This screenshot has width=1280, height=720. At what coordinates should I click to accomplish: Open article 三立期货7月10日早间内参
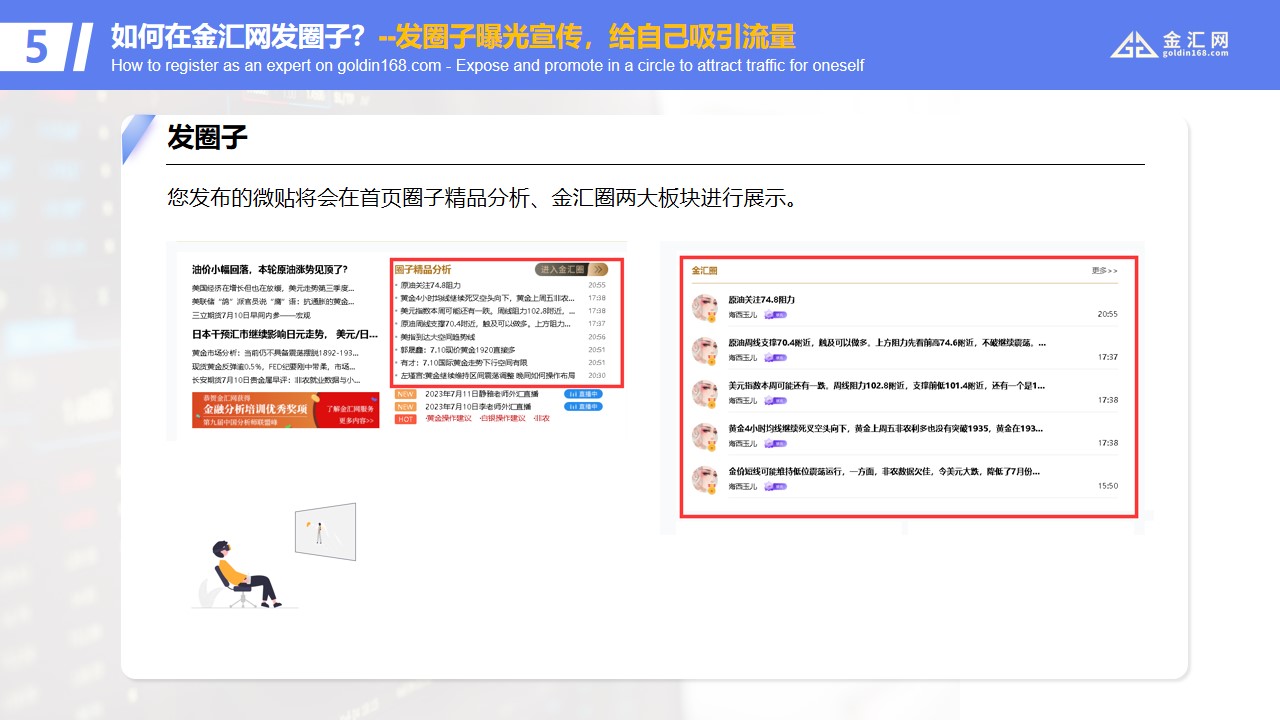pos(251,315)
